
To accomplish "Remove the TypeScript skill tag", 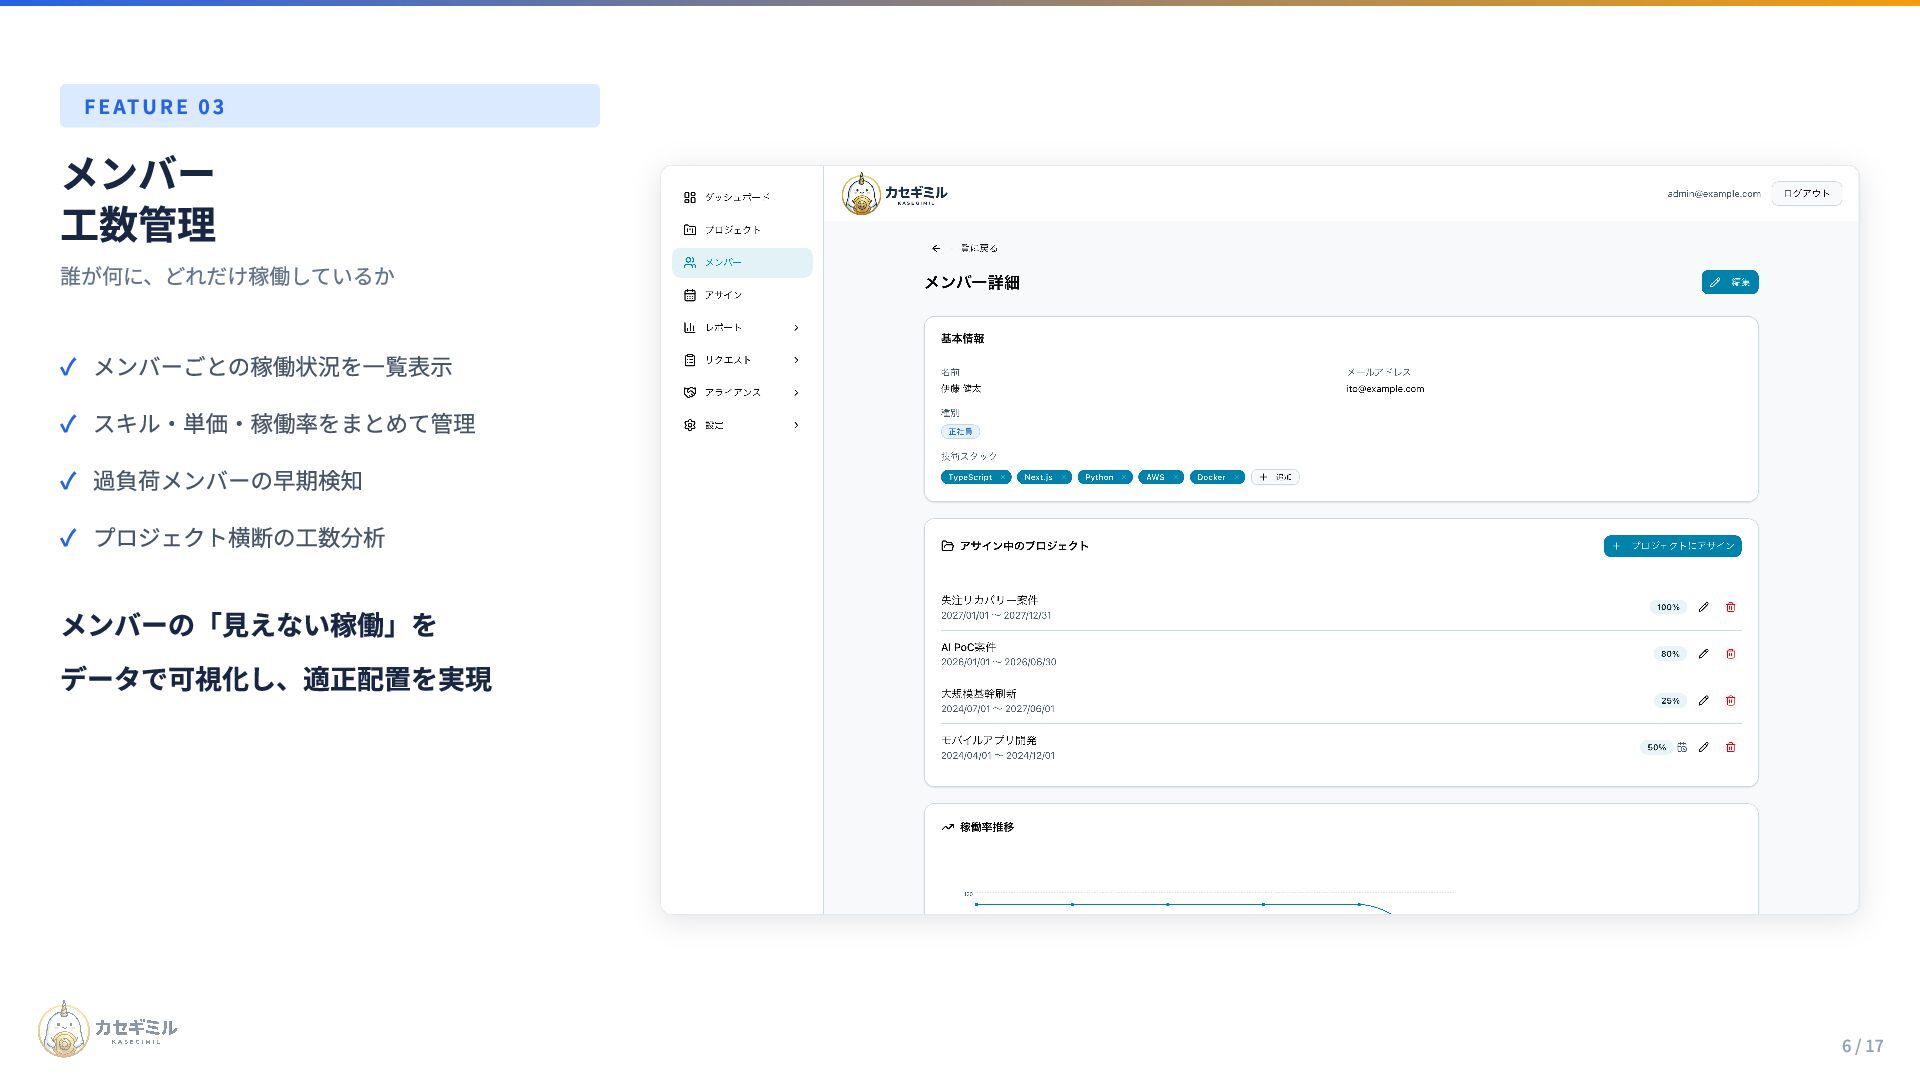I will (x=1002, y=477).
